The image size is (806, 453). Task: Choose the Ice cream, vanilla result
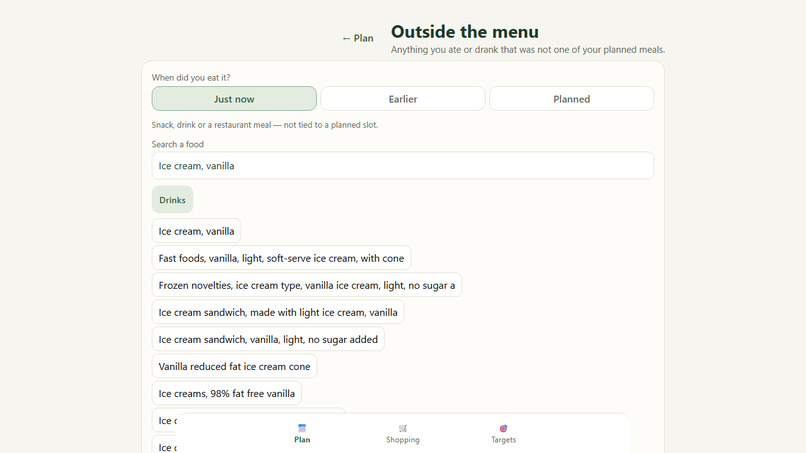point(196,231)
